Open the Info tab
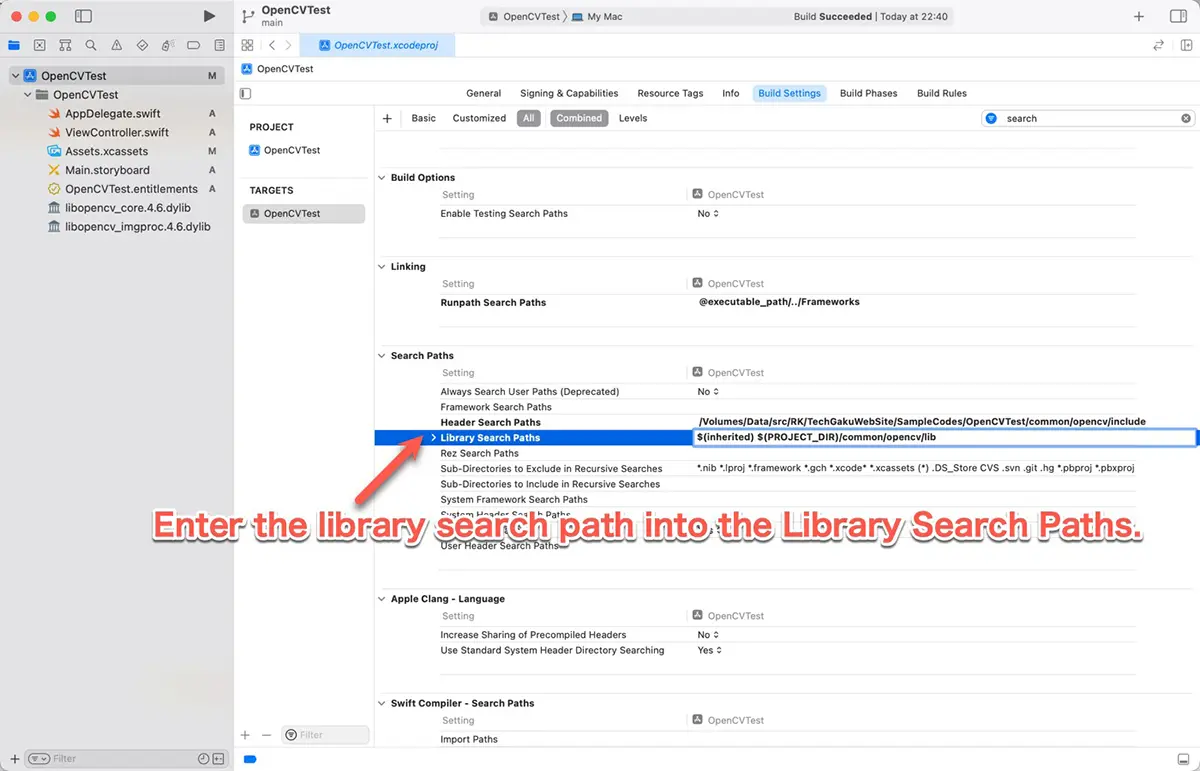 (731, 93)
